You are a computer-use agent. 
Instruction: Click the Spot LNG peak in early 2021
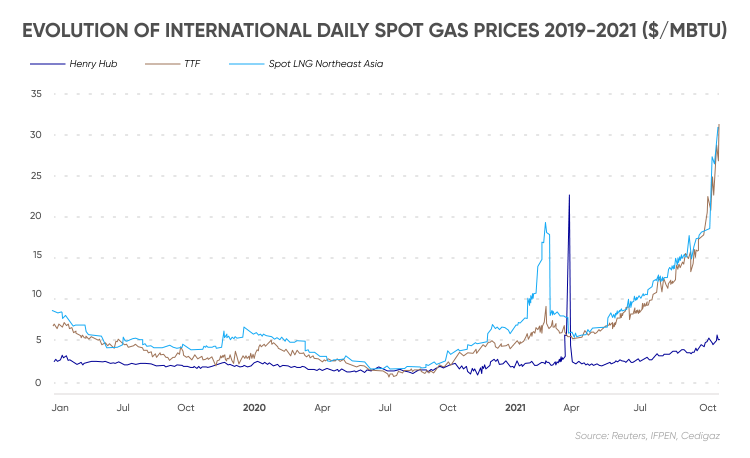[x=545, y=223]
